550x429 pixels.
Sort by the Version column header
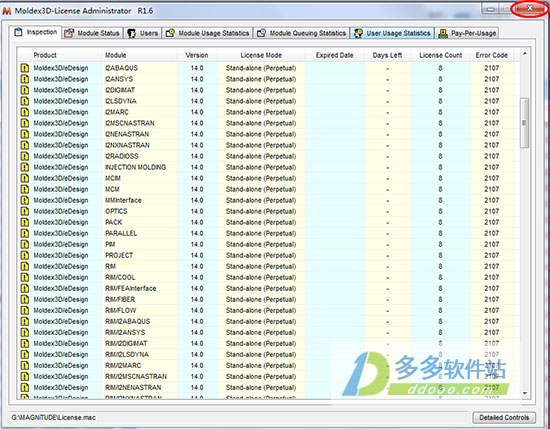[x=197, y=55]
